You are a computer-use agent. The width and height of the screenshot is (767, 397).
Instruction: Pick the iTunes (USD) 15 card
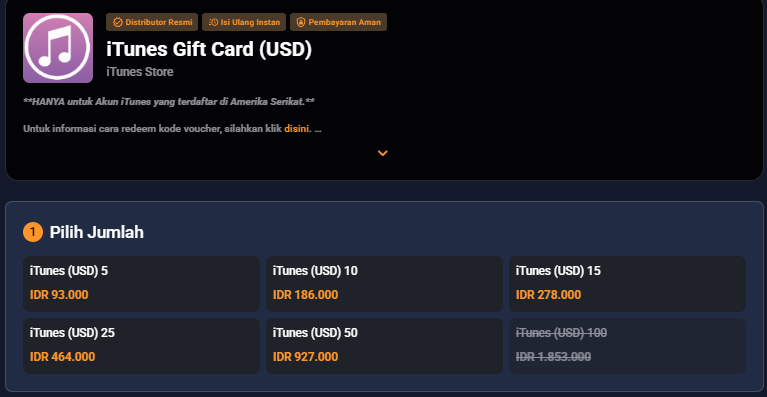[x=628, y=284]
